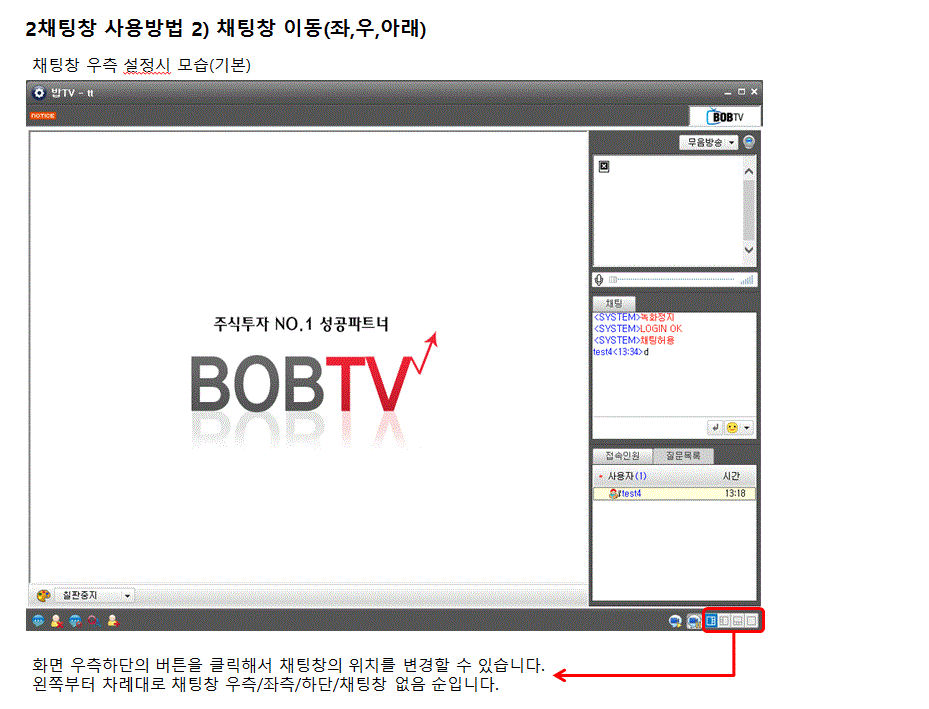Set chat panel to right side layout

(711, 621)
